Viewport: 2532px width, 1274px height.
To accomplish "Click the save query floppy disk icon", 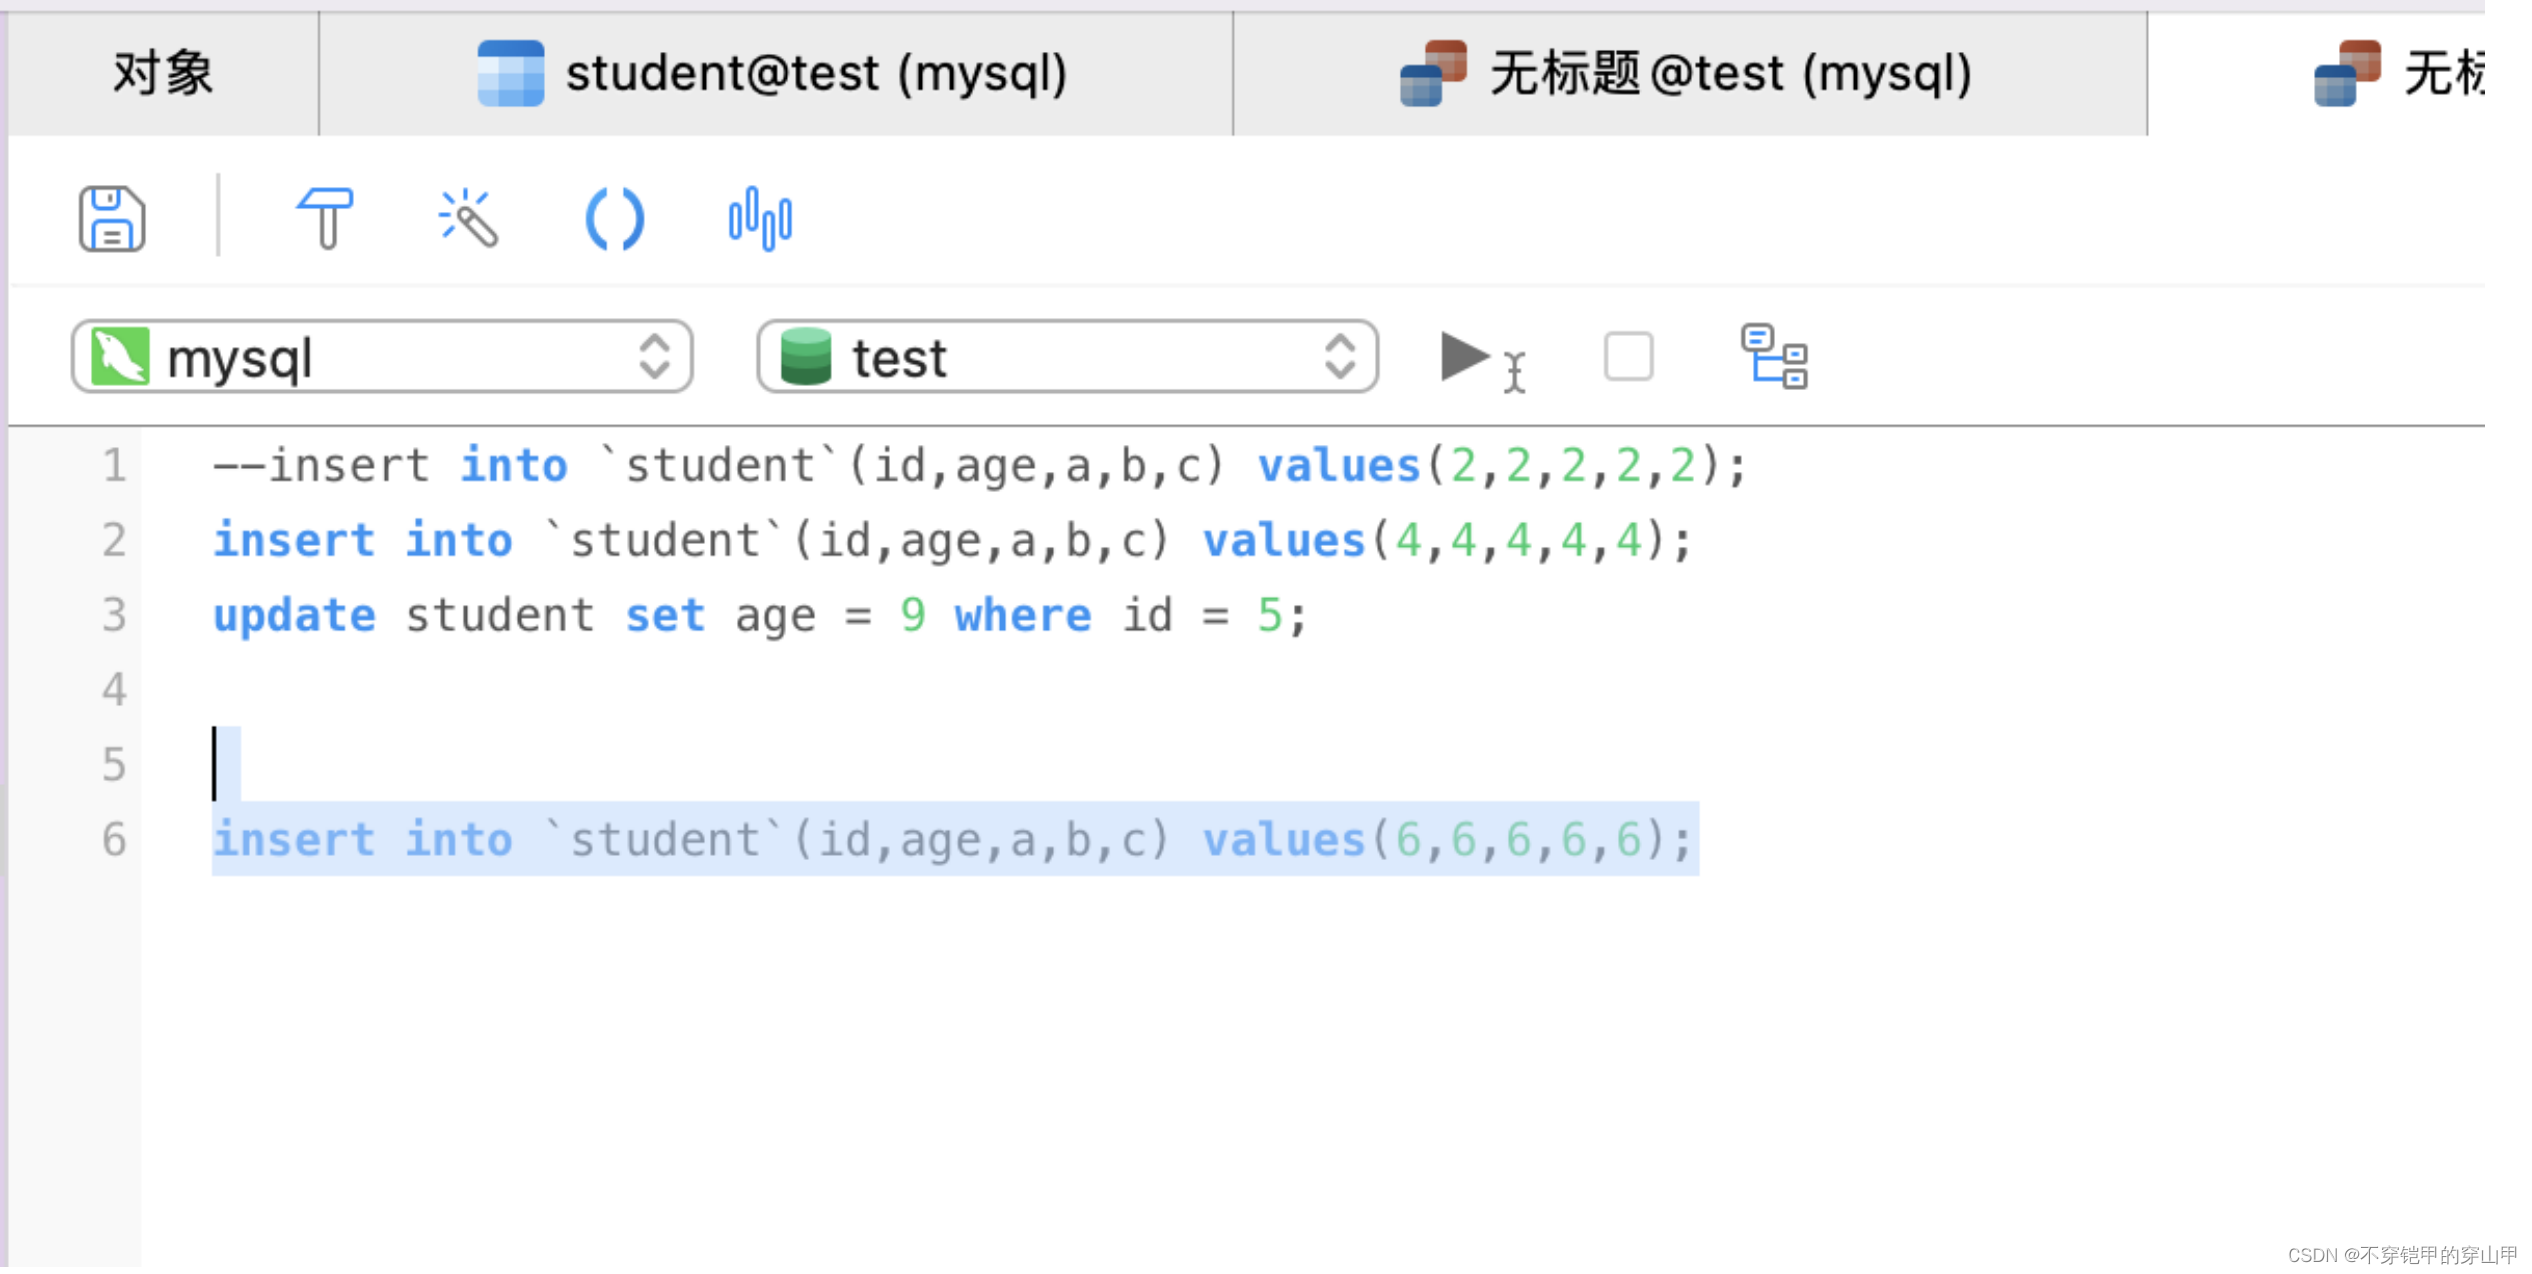I will [x=112, y=219].
